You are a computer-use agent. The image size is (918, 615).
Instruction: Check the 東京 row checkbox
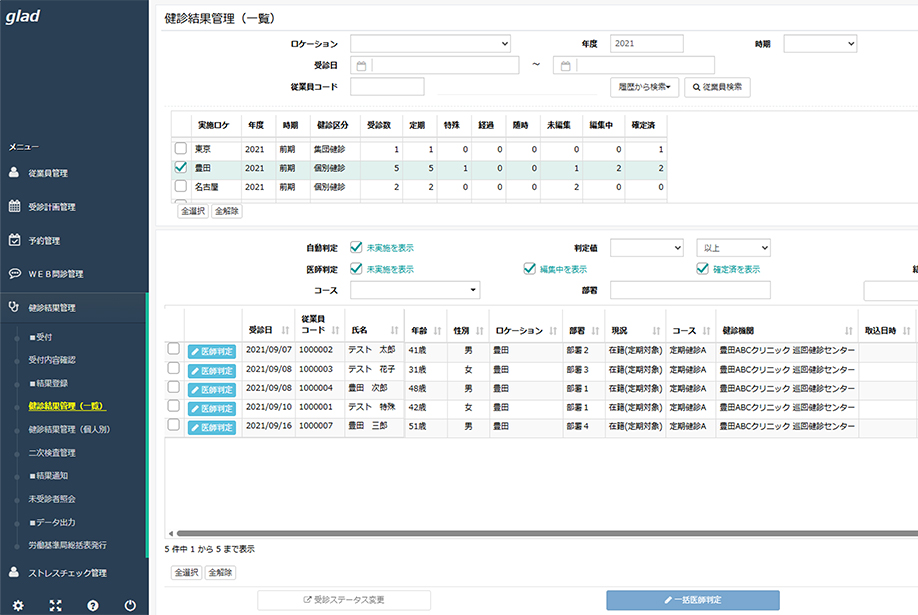181,149
